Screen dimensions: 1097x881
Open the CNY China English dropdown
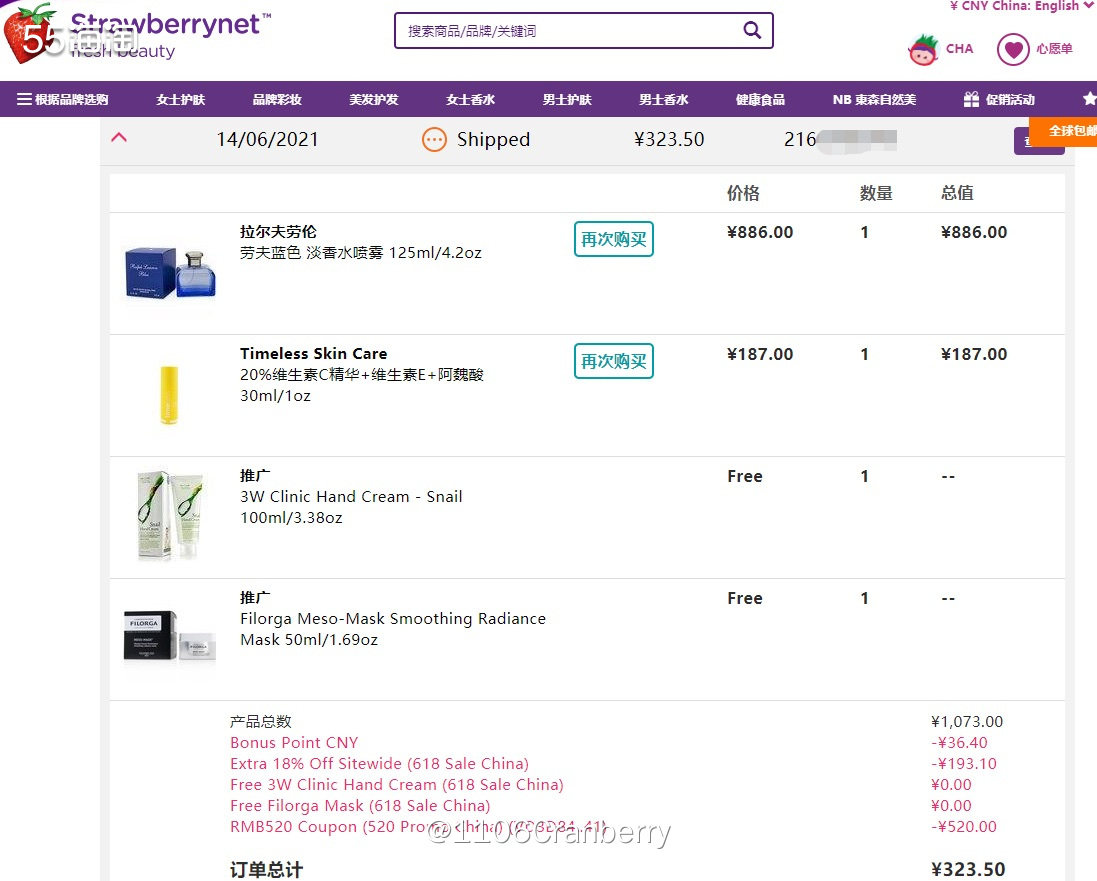(1021, 6)
